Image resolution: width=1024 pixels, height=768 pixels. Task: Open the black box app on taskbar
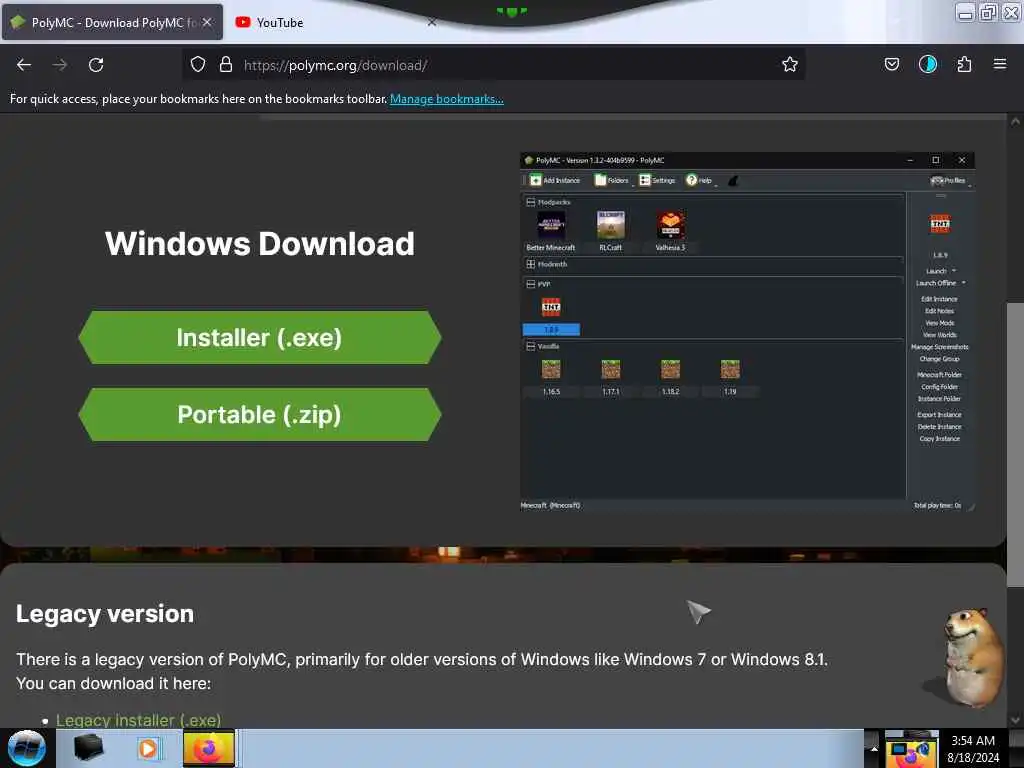point(88,748)
